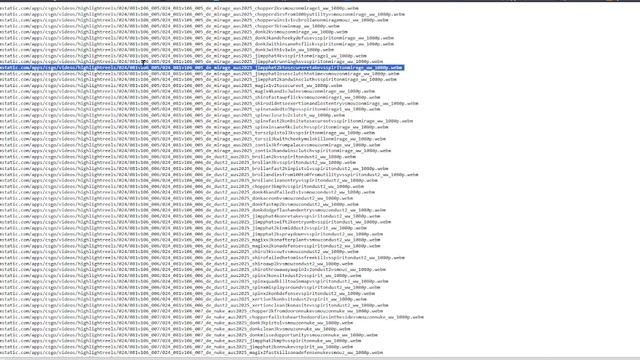
Task: Click the xertionclean3konasite dust2 line
Action: (x=194, y=305)
